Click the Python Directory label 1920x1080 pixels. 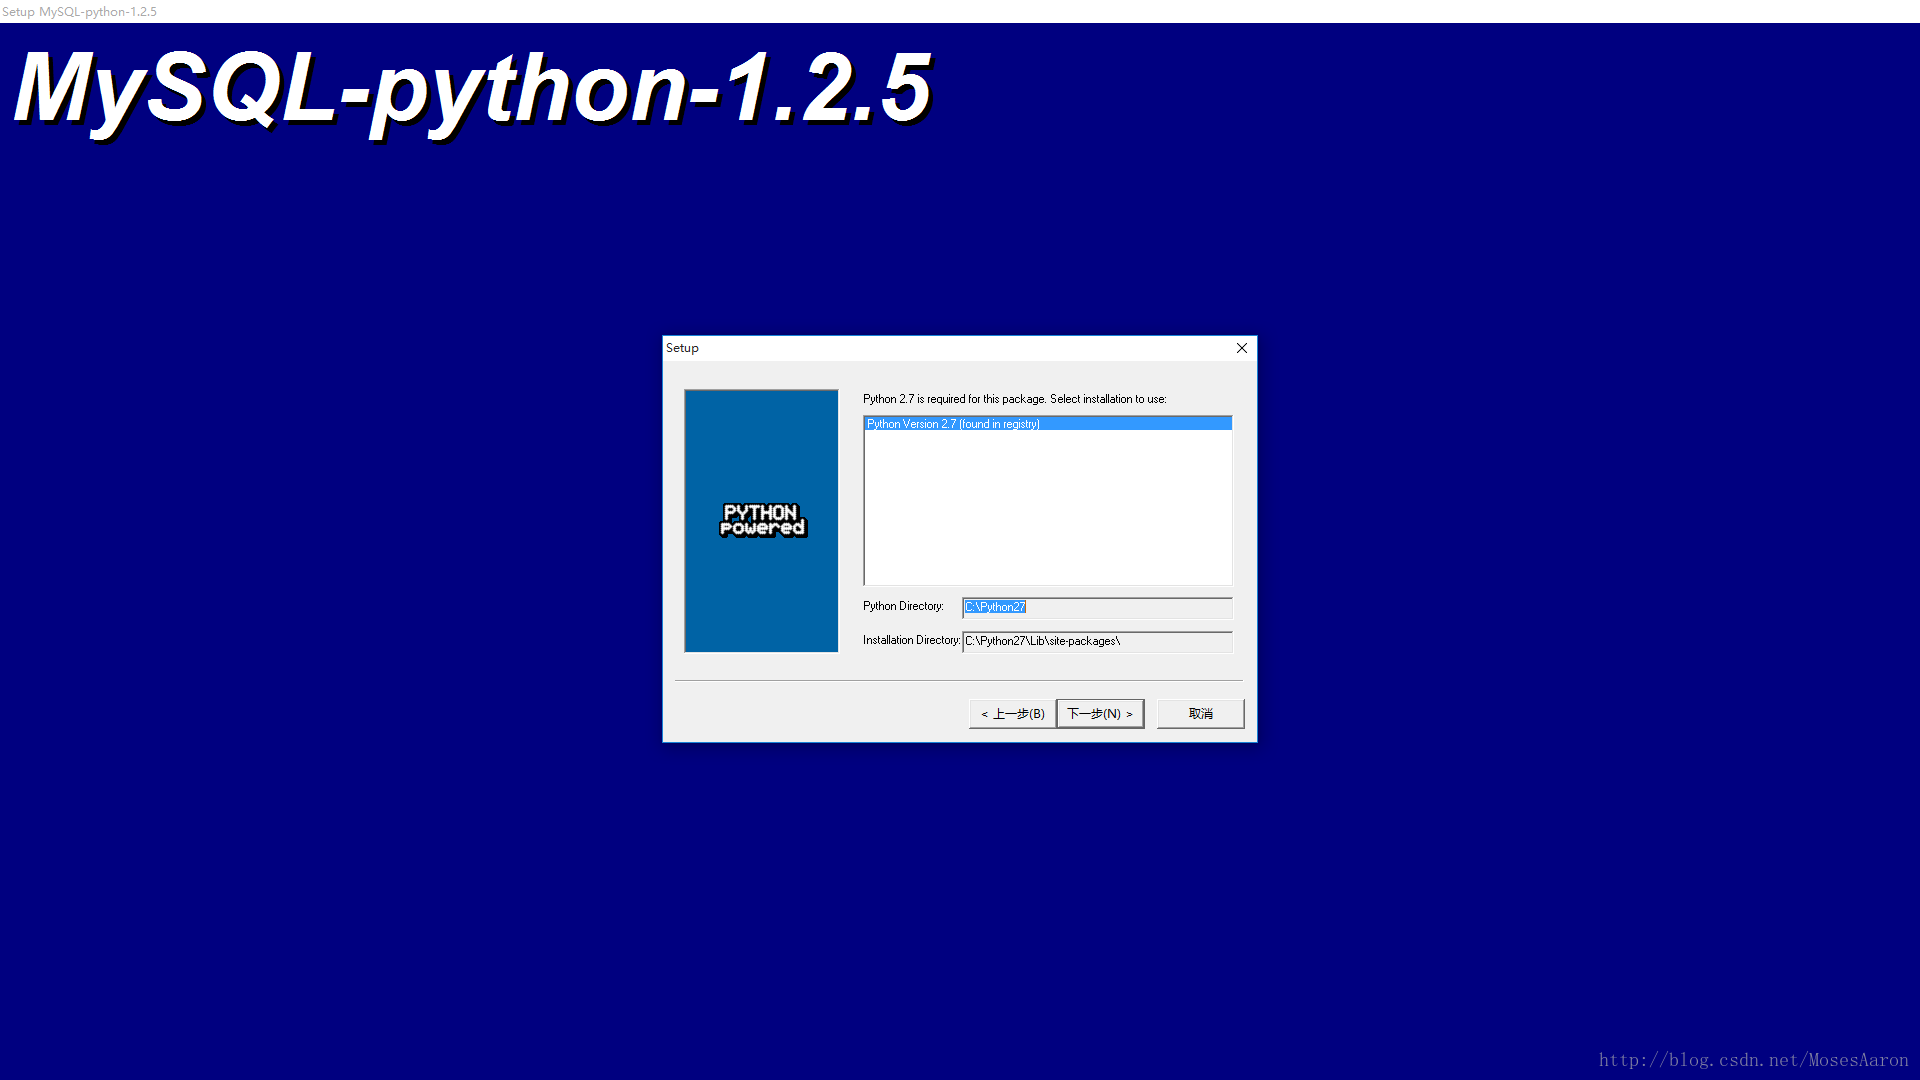[x=903, y=606]
